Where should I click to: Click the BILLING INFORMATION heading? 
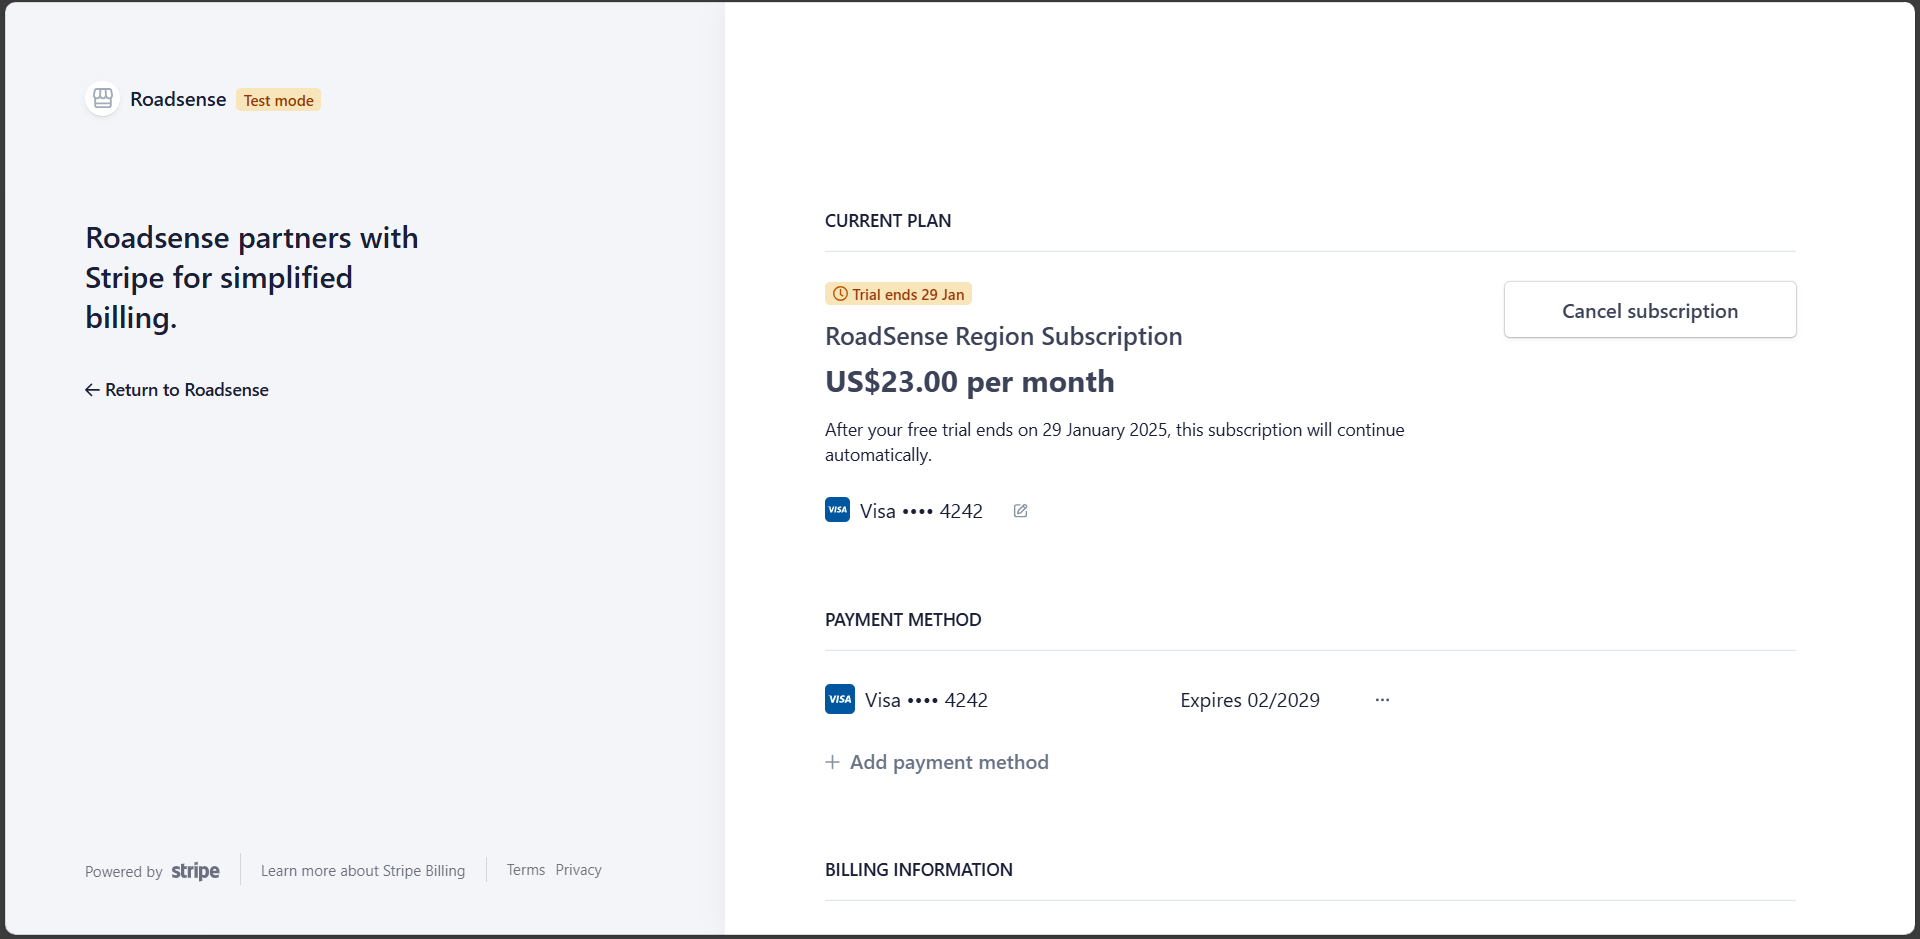pos(919,870)
